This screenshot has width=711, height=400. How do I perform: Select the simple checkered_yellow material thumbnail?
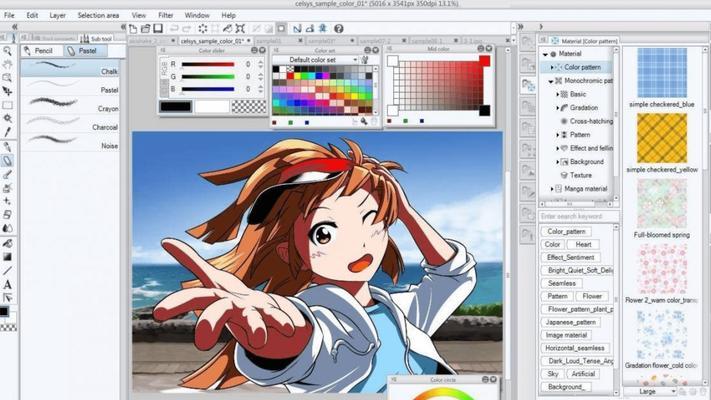pos(662,138)
